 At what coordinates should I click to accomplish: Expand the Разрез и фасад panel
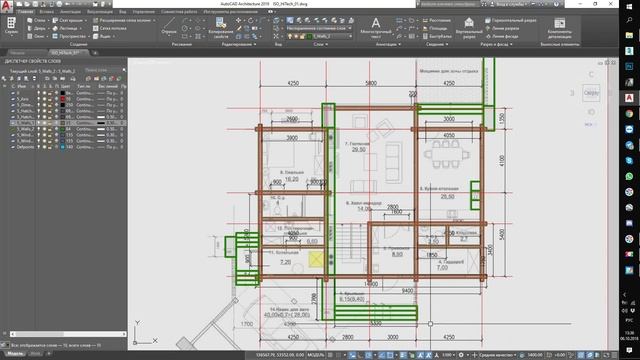[x=496, y=44]
